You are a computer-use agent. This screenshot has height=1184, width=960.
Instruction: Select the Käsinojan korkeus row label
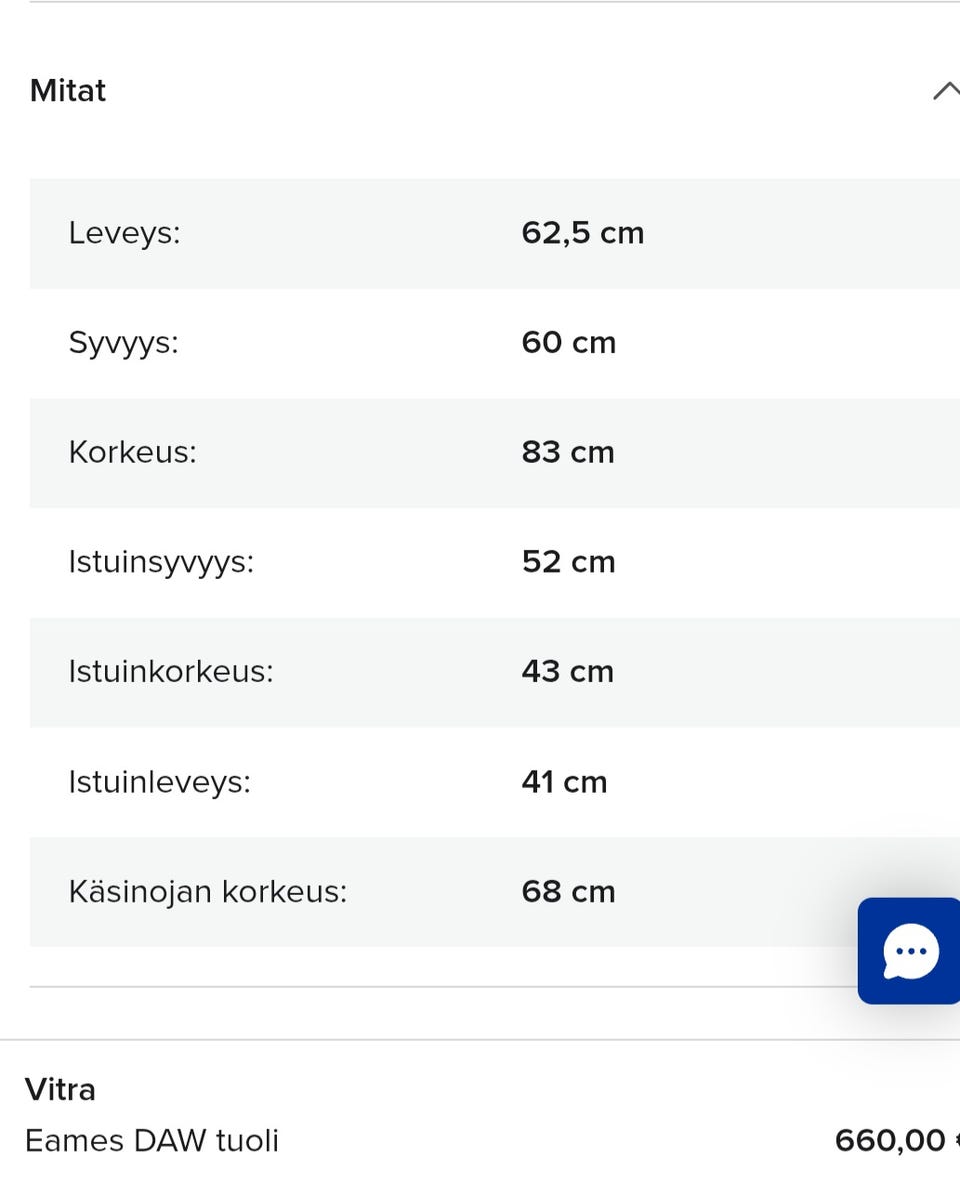tap(207, 891)
